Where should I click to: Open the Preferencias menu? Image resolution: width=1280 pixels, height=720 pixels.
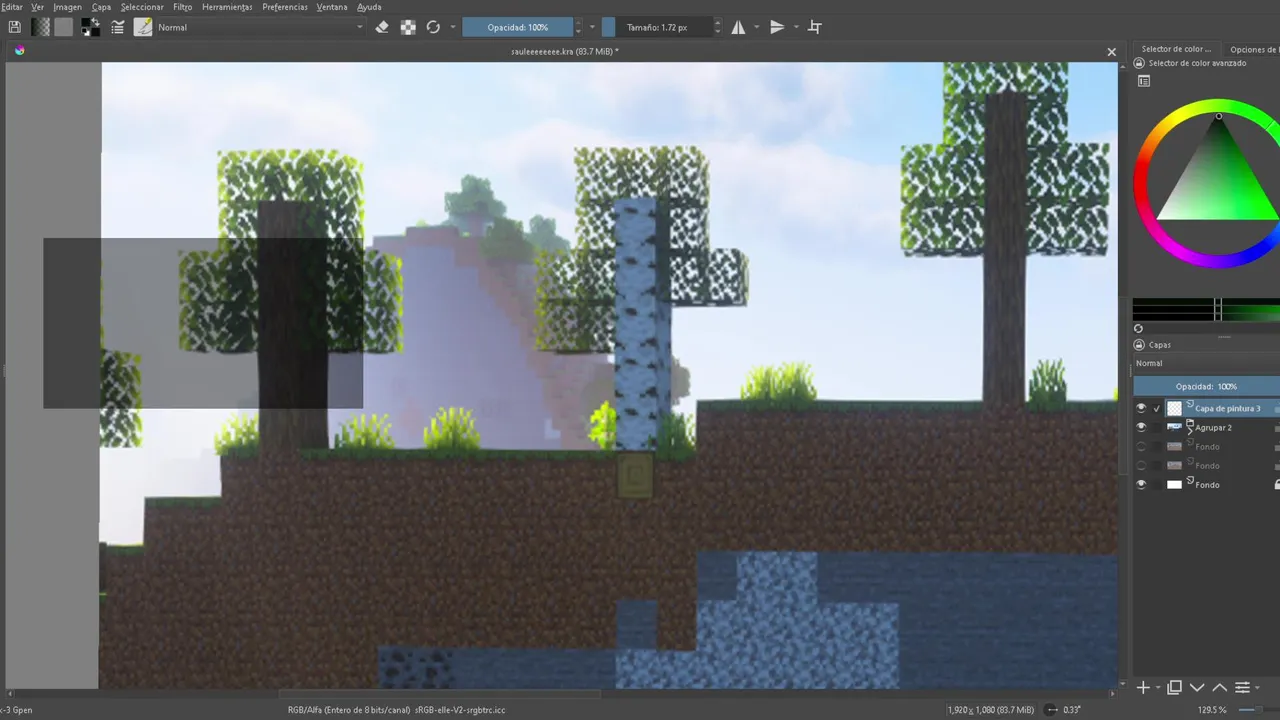[x=285, y=7]
